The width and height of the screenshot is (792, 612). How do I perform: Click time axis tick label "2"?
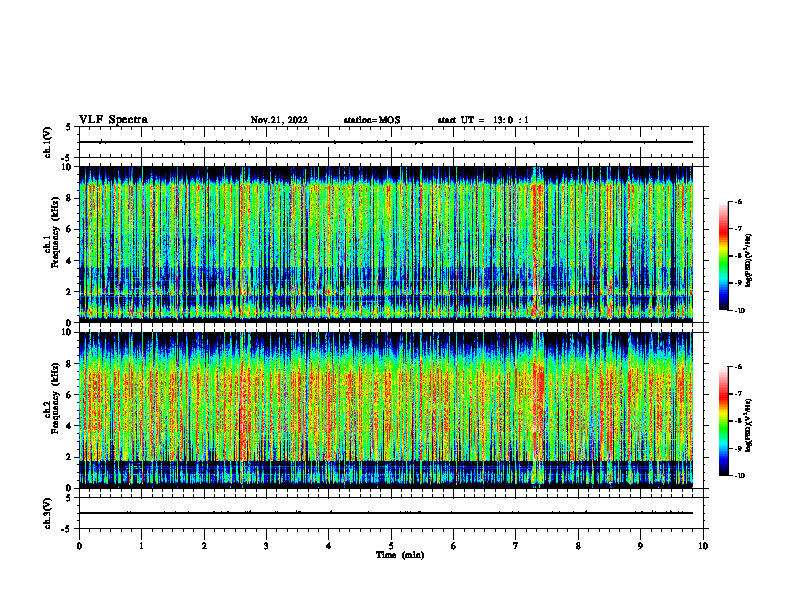tap(204, 546)
